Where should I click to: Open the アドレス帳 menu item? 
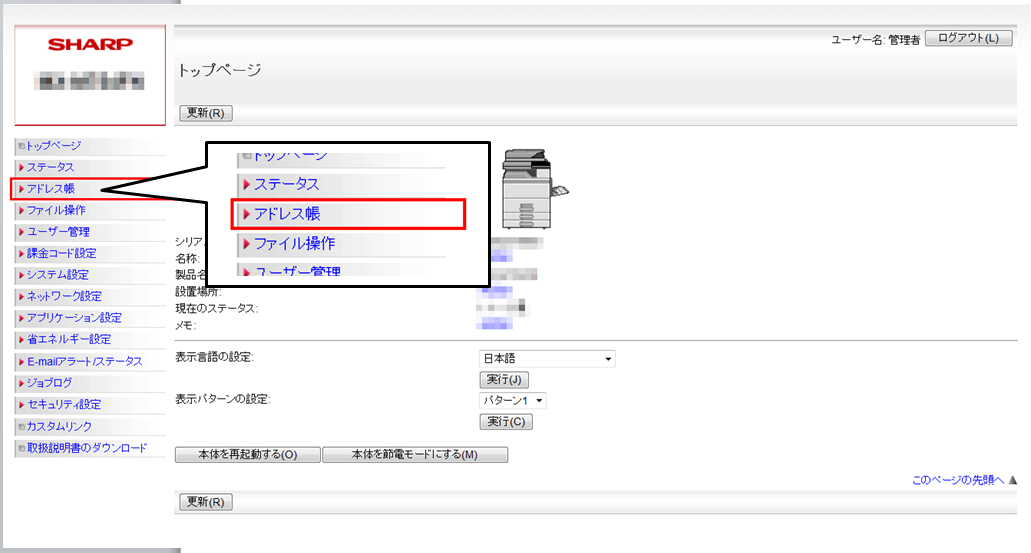(50, 189)
